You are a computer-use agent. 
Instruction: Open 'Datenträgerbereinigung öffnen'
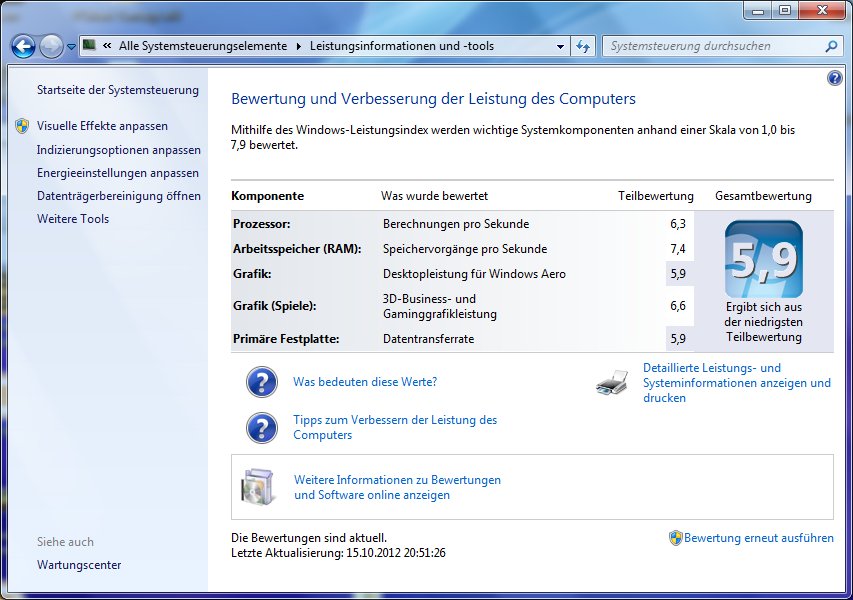(119, 195)
